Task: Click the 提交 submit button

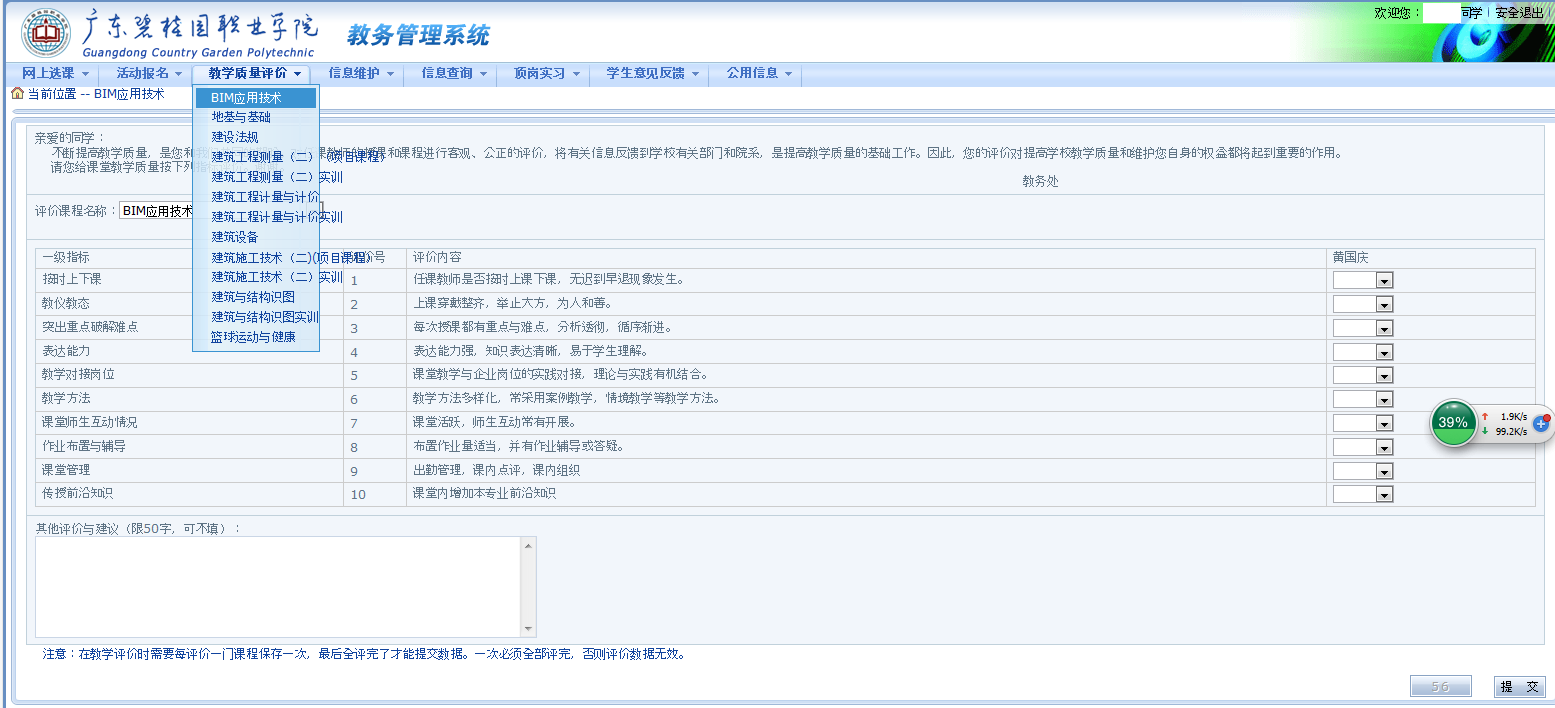Action: 1519,687
